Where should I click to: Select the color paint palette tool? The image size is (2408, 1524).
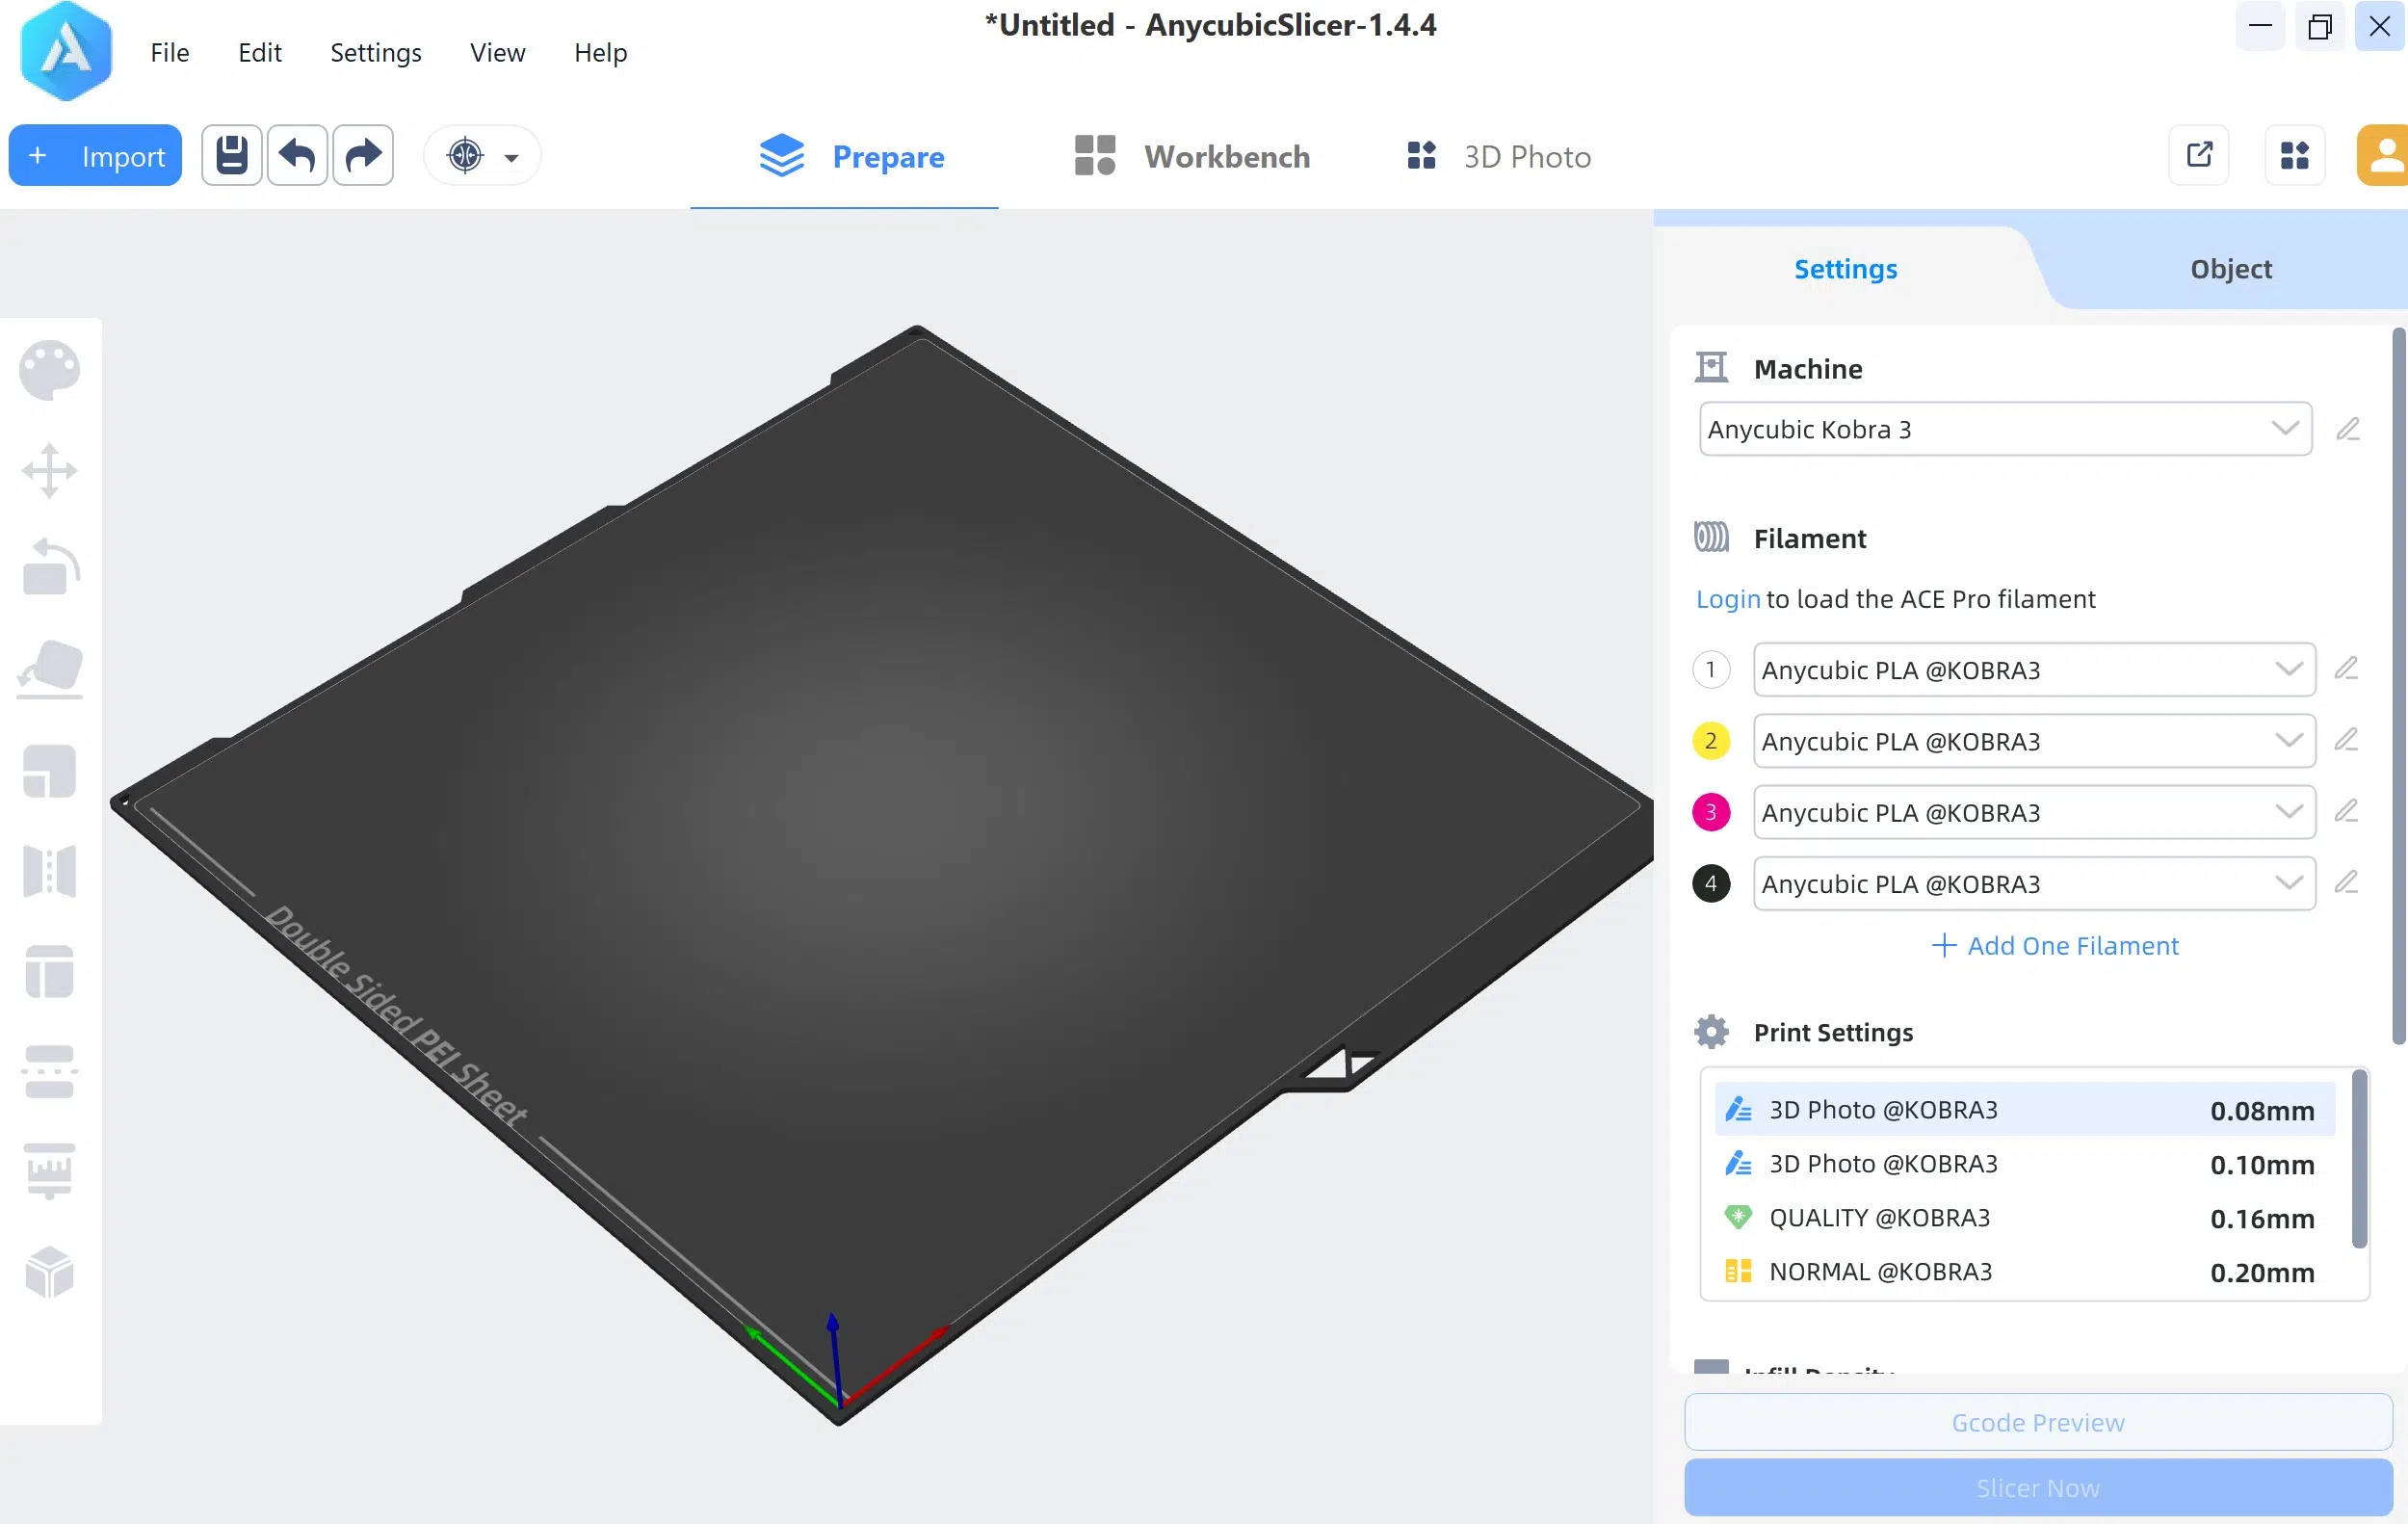(50, 370)
